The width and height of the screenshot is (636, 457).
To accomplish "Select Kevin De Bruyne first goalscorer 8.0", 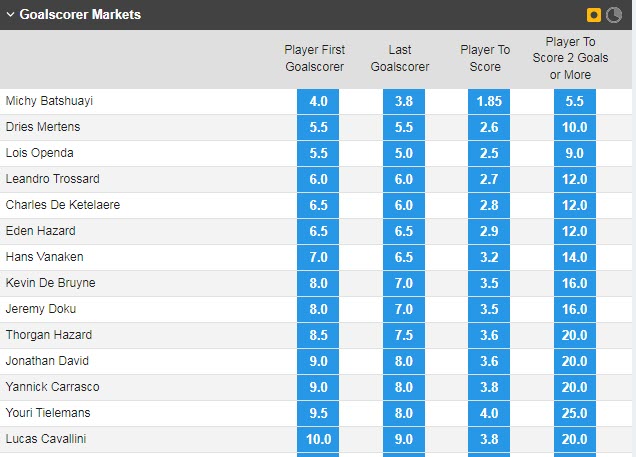I will coord(318,283).
